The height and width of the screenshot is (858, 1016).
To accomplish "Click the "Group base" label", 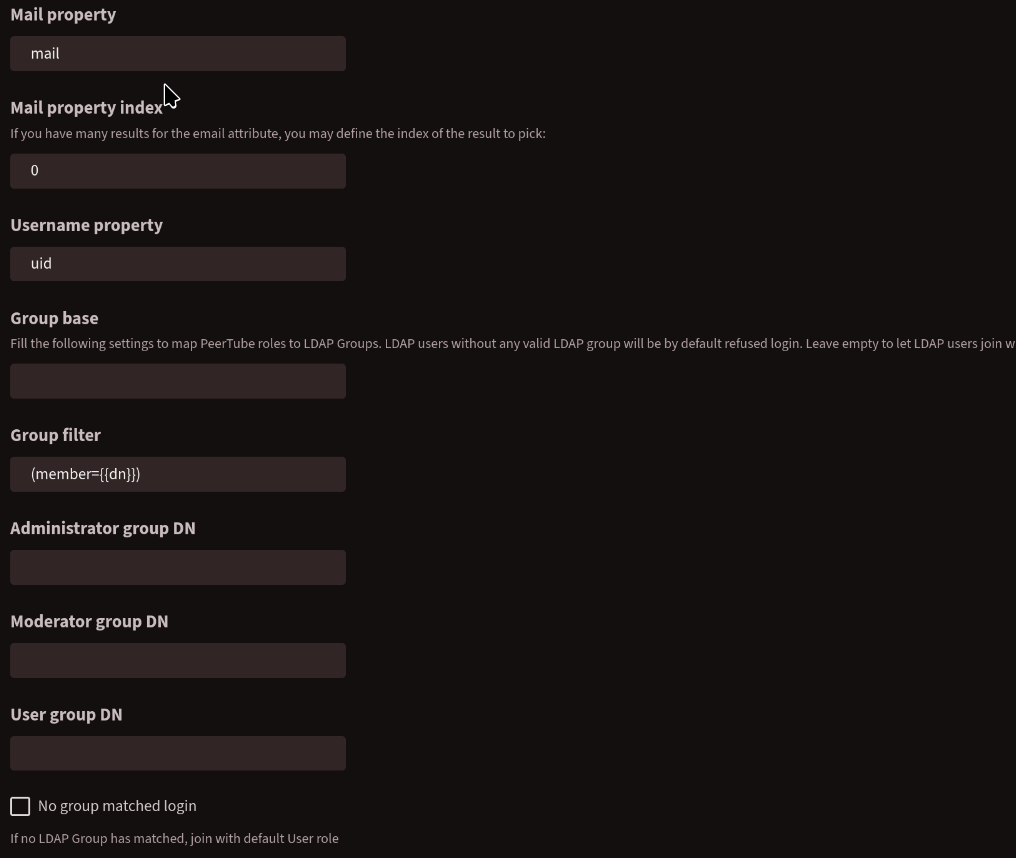I will point(54,318).
